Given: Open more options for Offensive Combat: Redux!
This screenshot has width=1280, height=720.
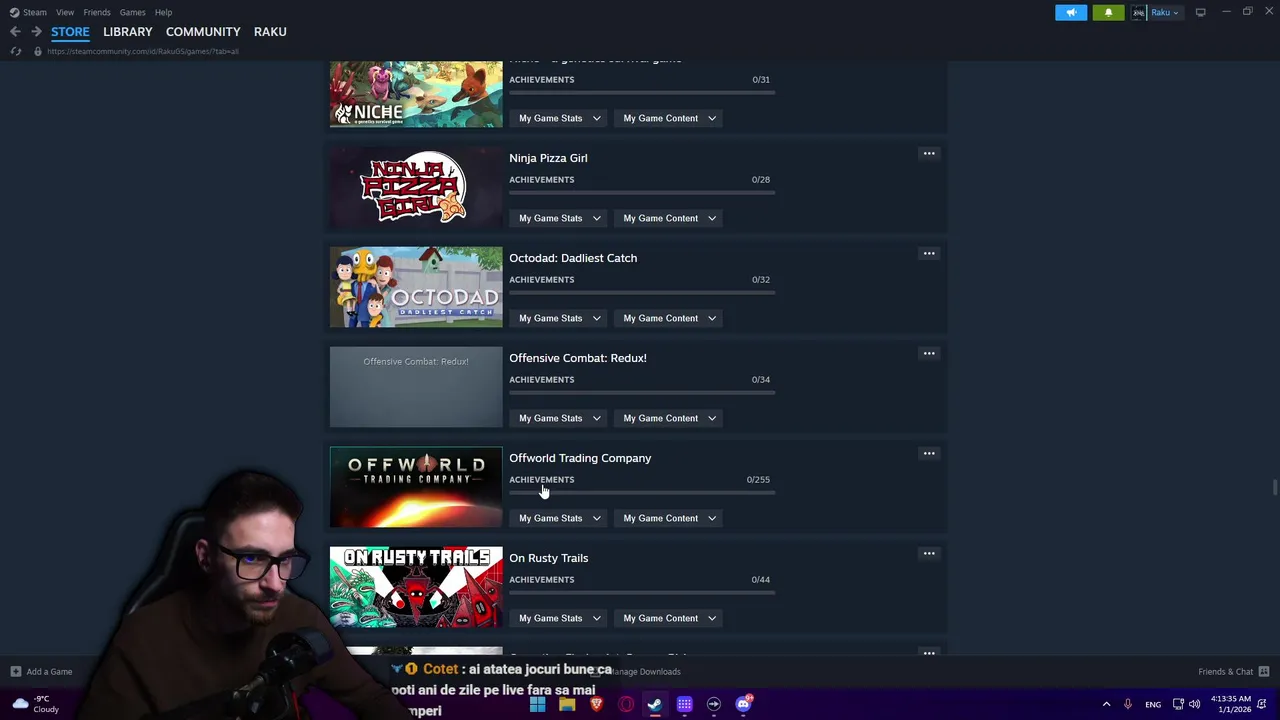Looking at the screenshot, I should click(929, 354).
